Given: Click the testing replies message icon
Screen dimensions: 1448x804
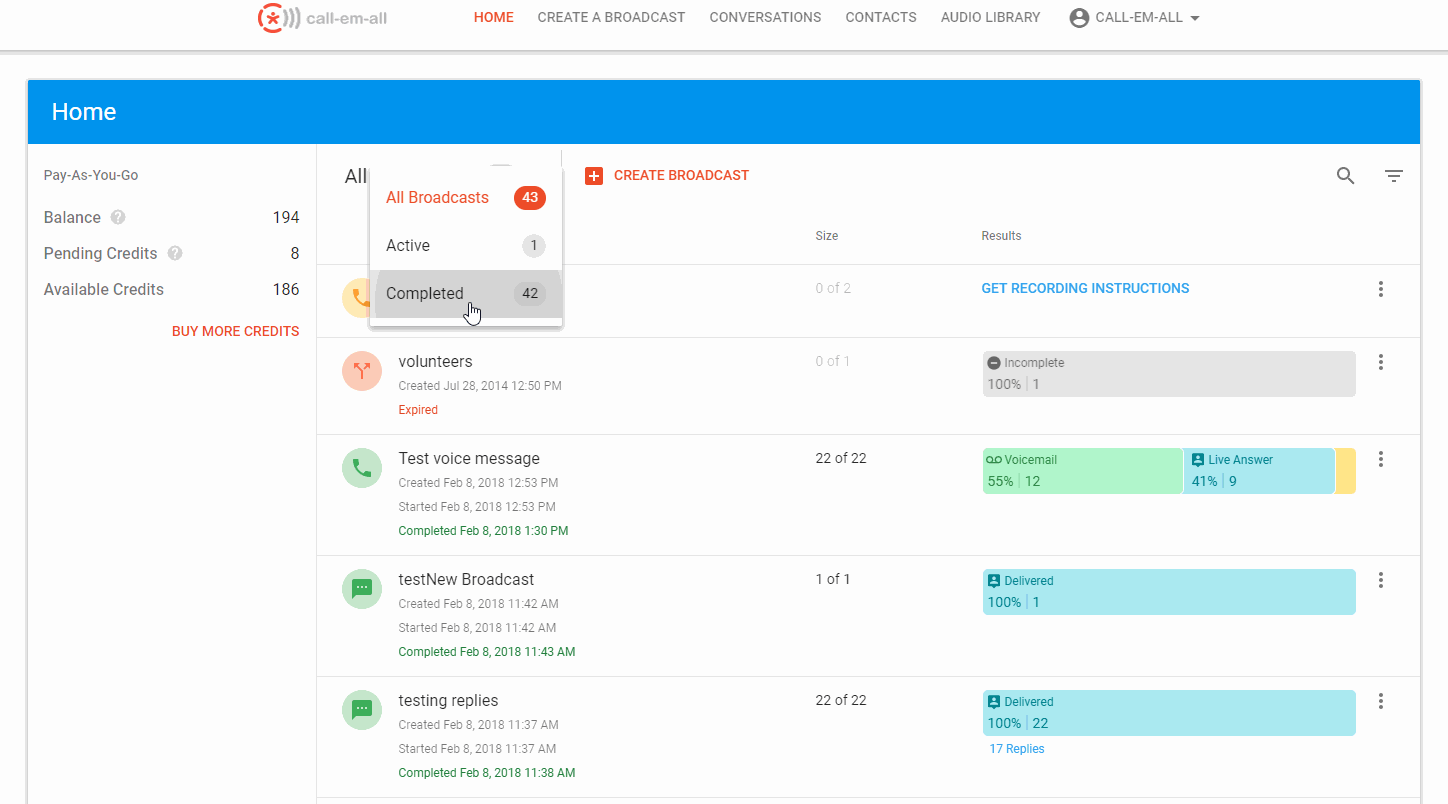Looking at the screenshot, I should (362, 709).
